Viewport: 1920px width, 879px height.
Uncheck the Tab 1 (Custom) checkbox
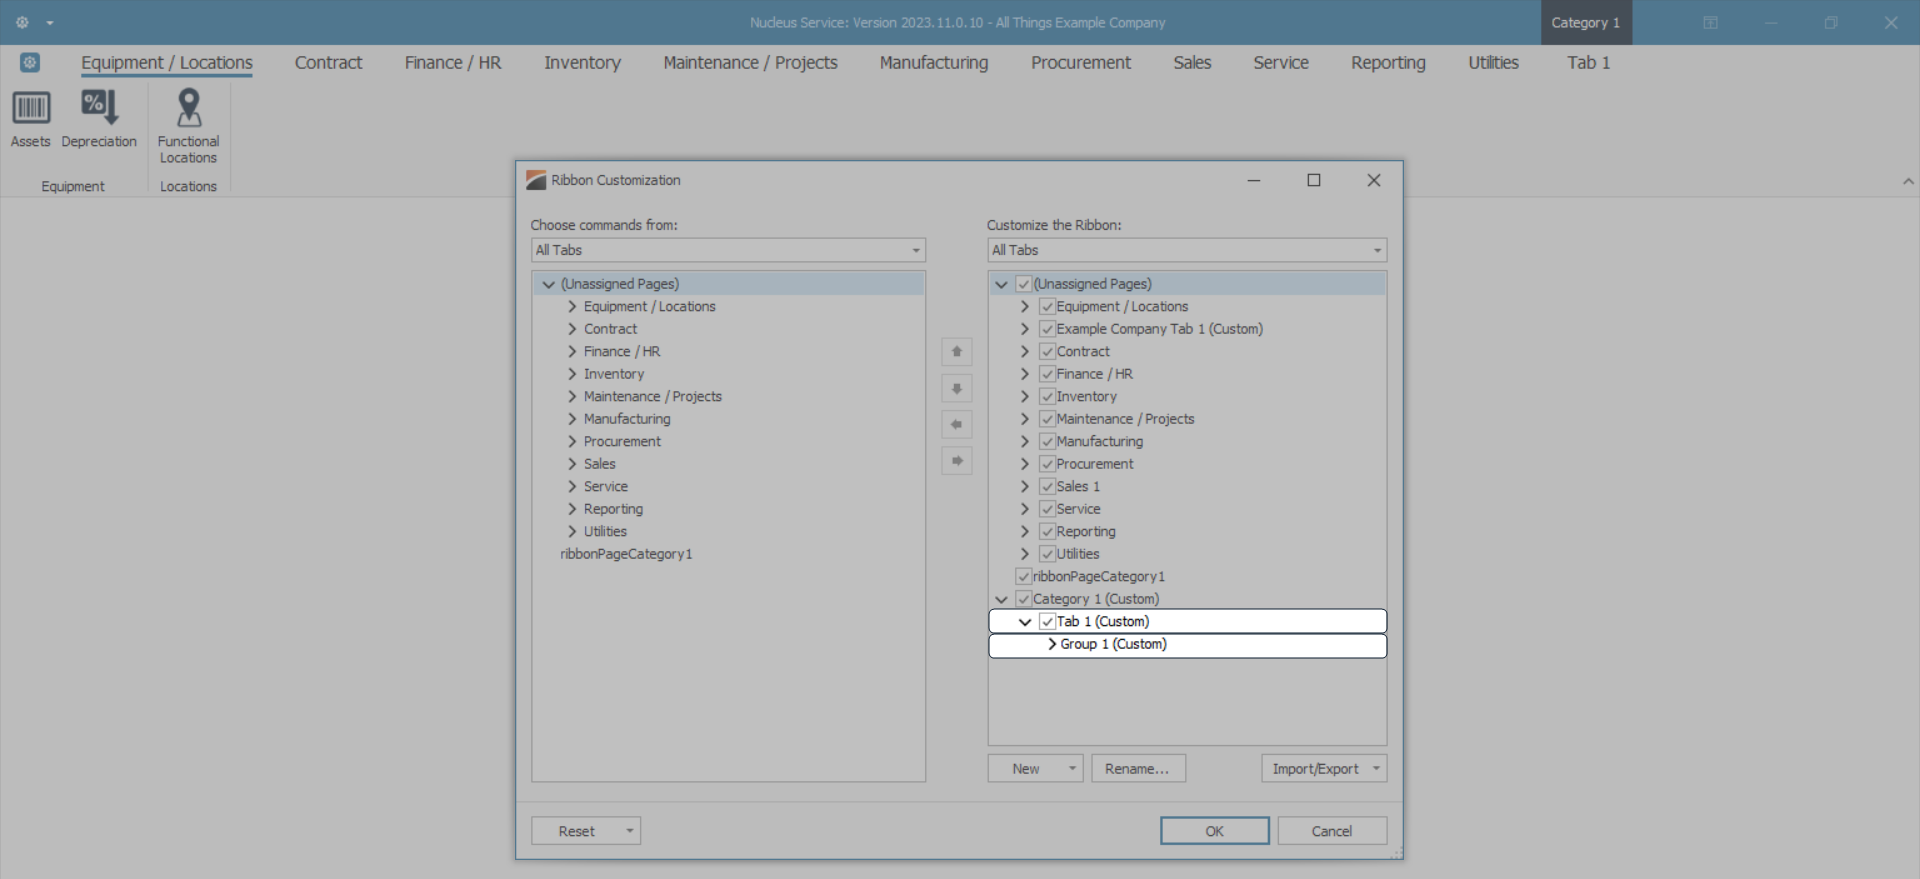point(1047,622)
